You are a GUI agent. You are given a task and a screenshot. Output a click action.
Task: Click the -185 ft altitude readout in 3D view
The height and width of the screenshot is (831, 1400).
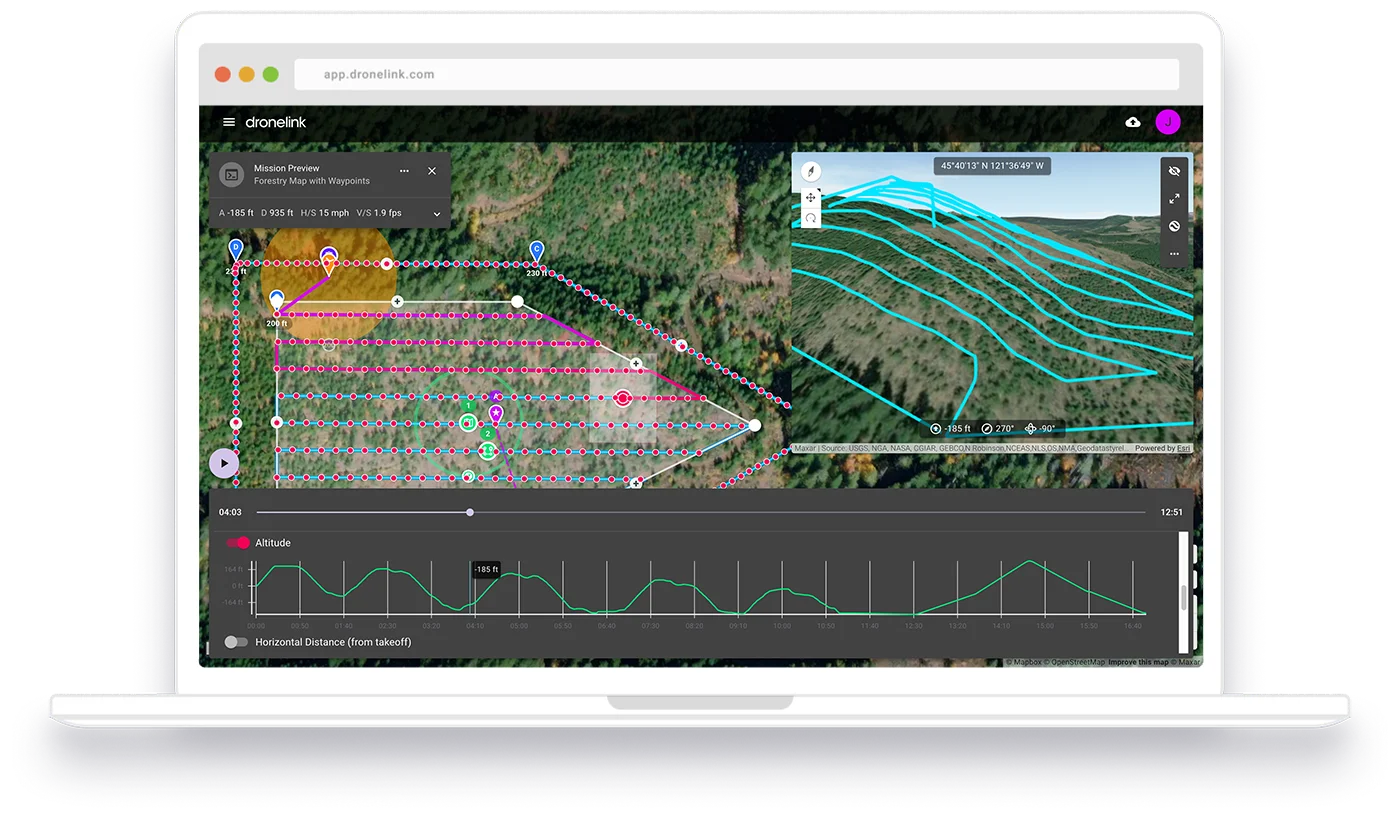pyautogui.click(x=950, y=428)
